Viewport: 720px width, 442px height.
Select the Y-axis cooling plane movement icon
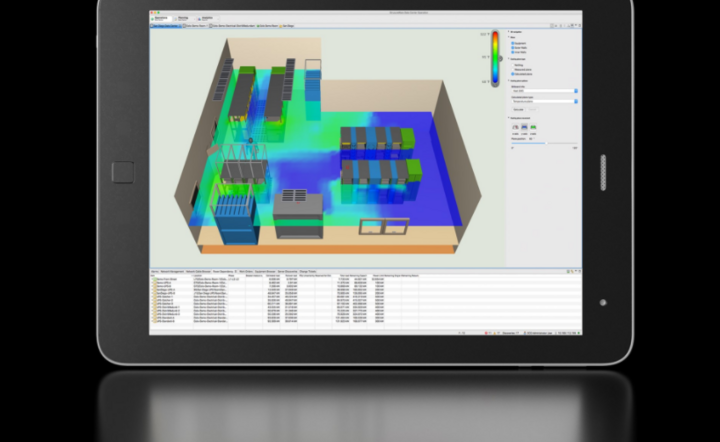point(524,127)
